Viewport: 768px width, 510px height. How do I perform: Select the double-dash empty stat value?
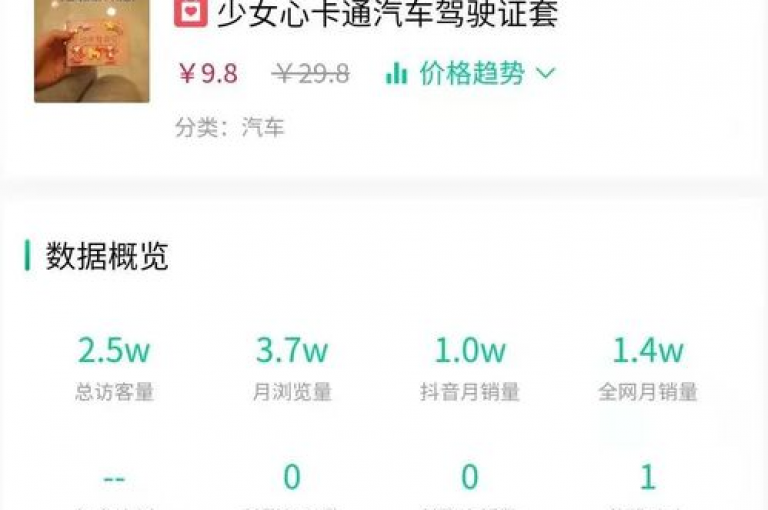click(114, 478)
